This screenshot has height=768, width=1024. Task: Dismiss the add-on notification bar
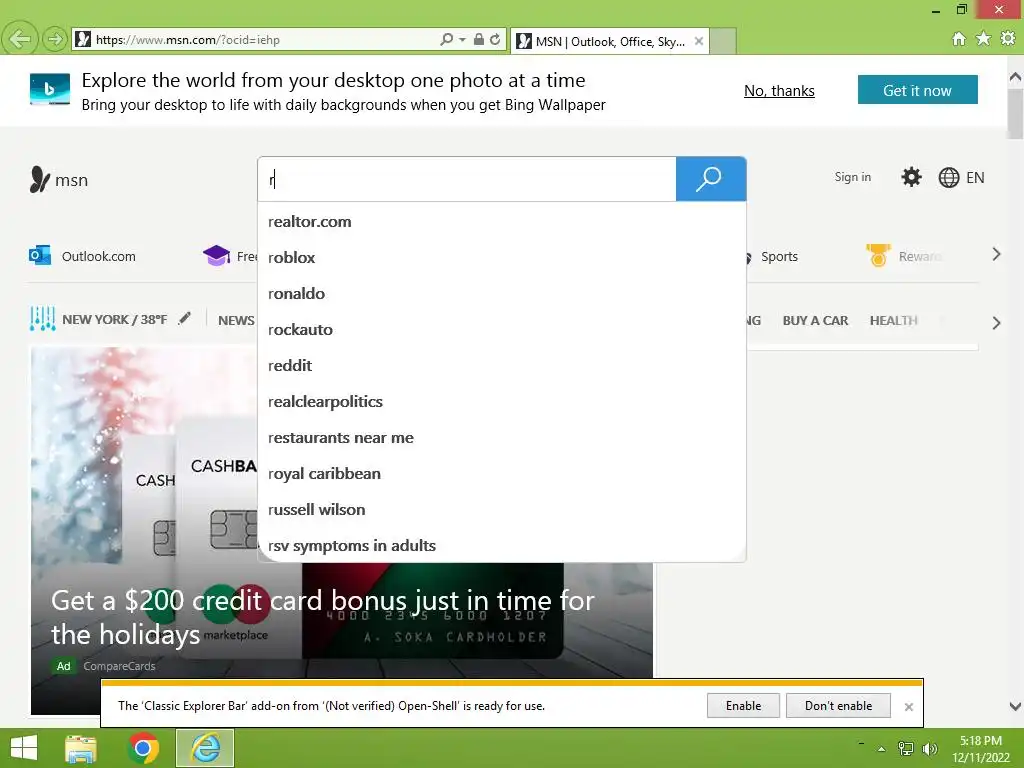908,707
